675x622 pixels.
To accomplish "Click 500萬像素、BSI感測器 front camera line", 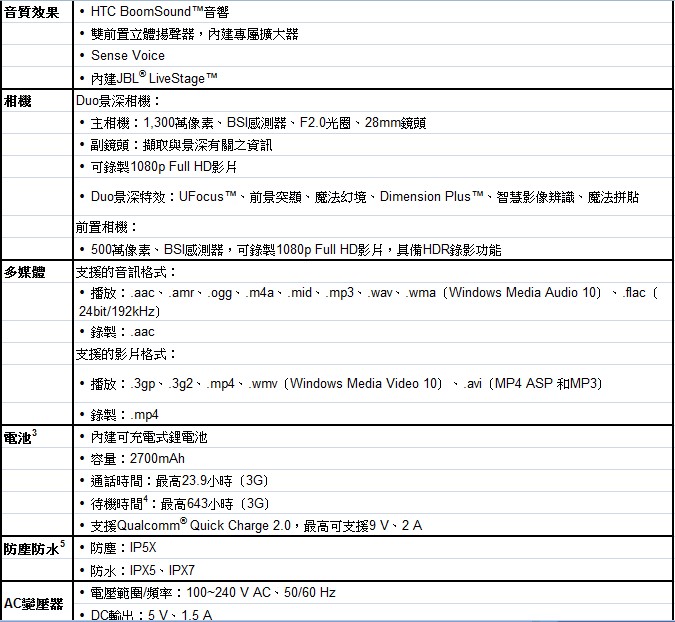I will tap(296, 250).
